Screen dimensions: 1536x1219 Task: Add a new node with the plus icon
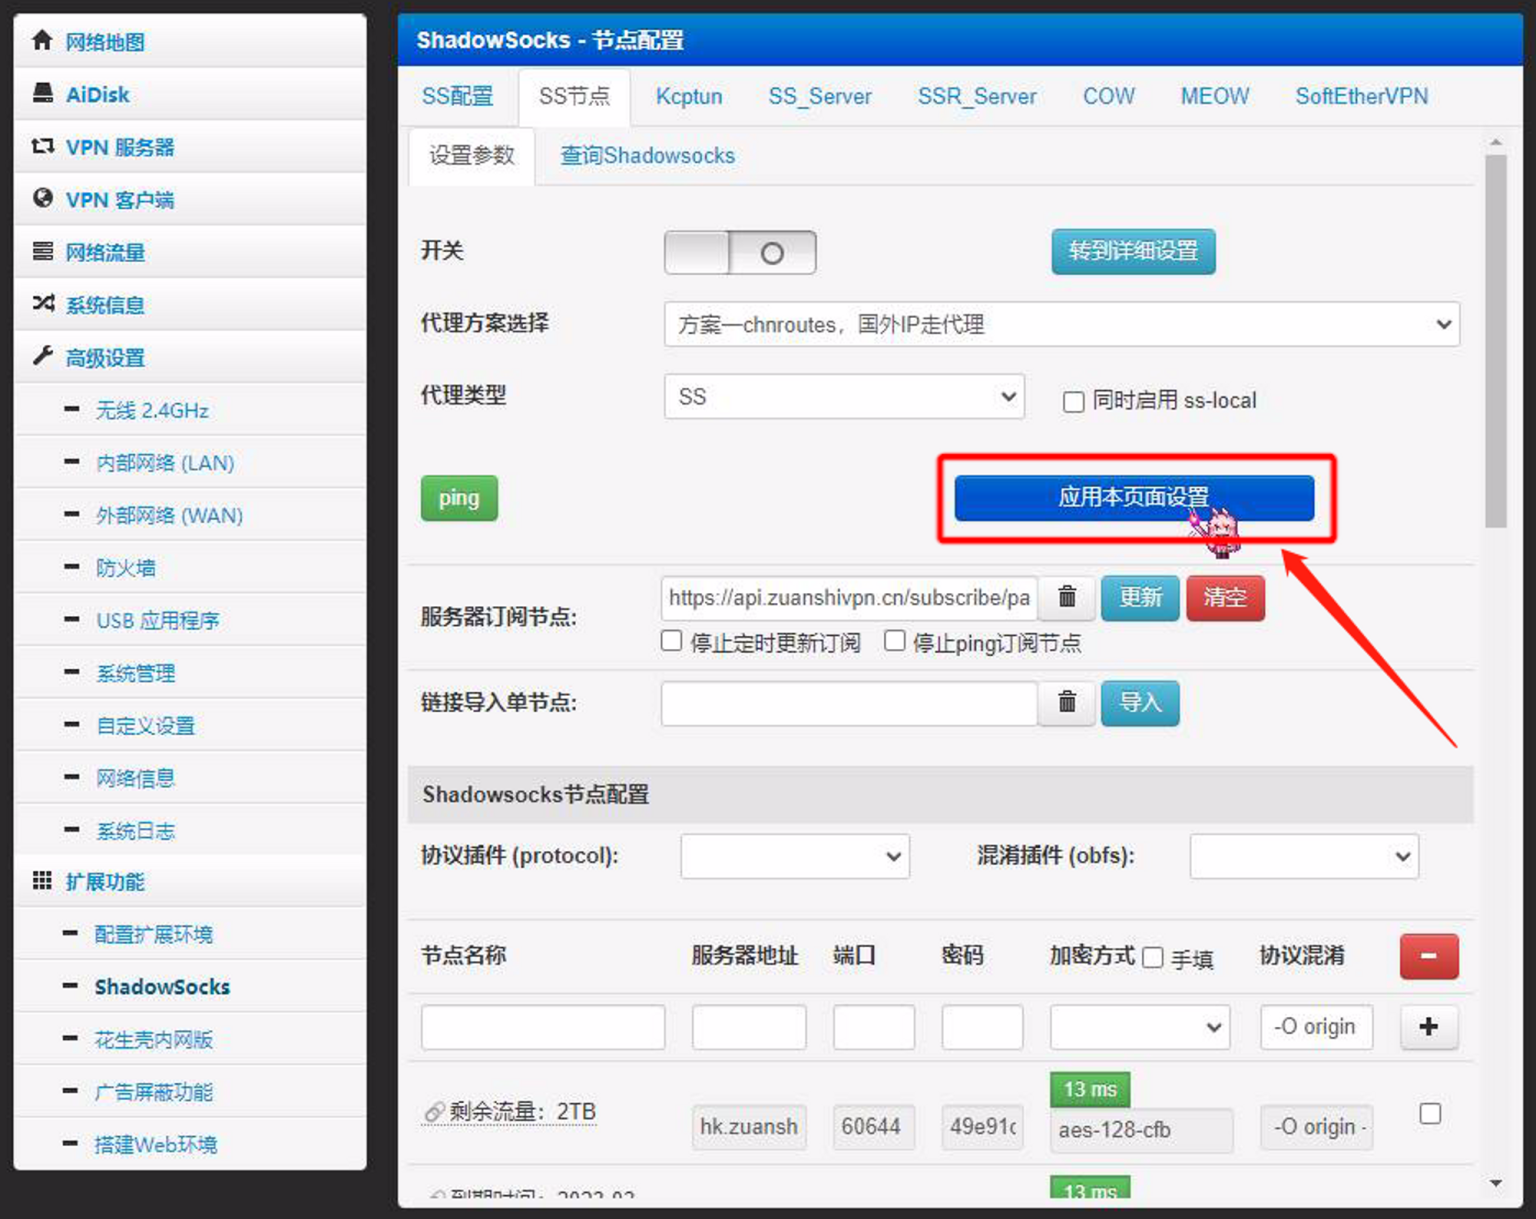click(1429, 1027)
